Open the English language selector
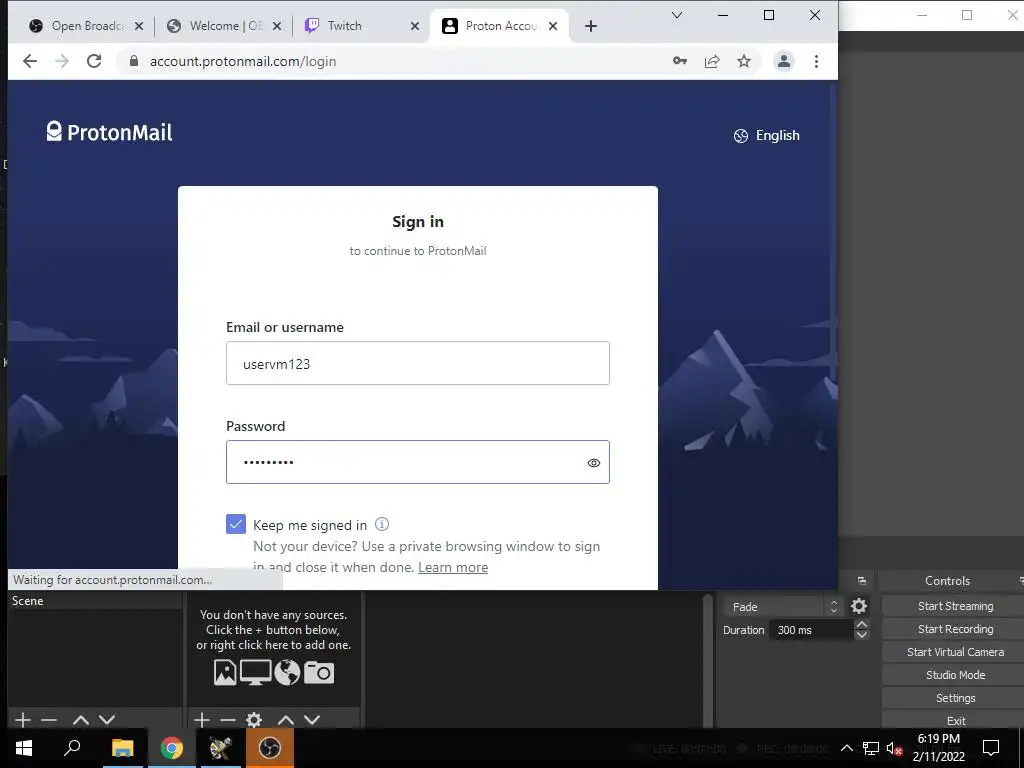This screenshot has height=768, width=1024. [767, 136]
